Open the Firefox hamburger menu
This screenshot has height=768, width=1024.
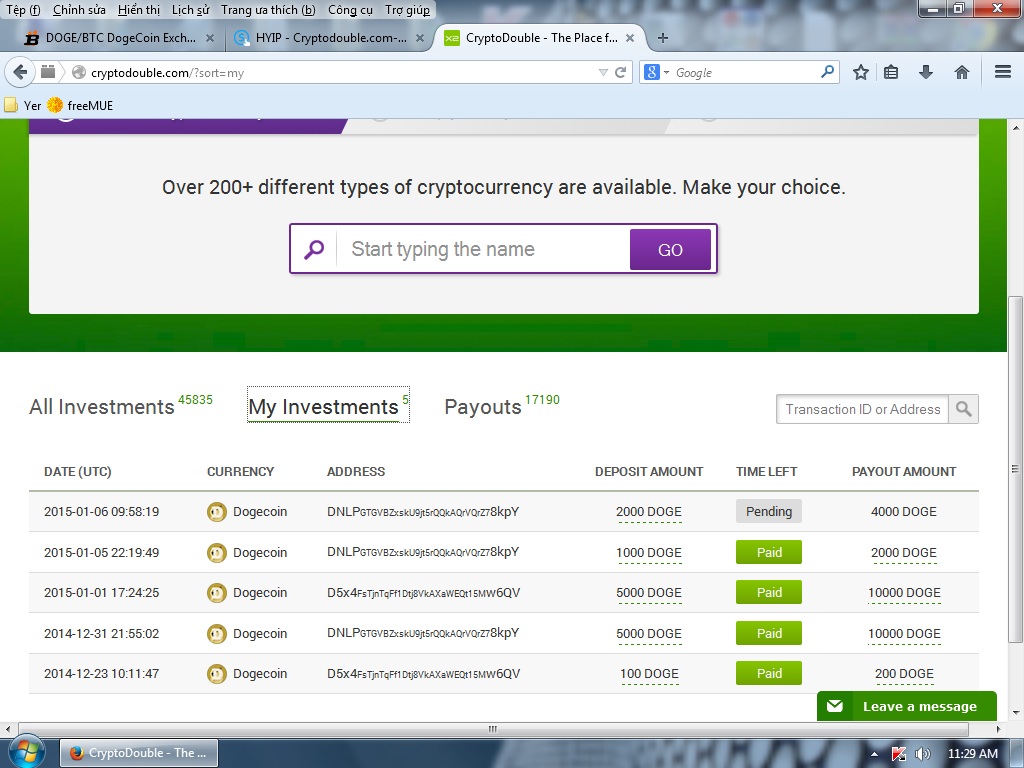[1003, 72]
